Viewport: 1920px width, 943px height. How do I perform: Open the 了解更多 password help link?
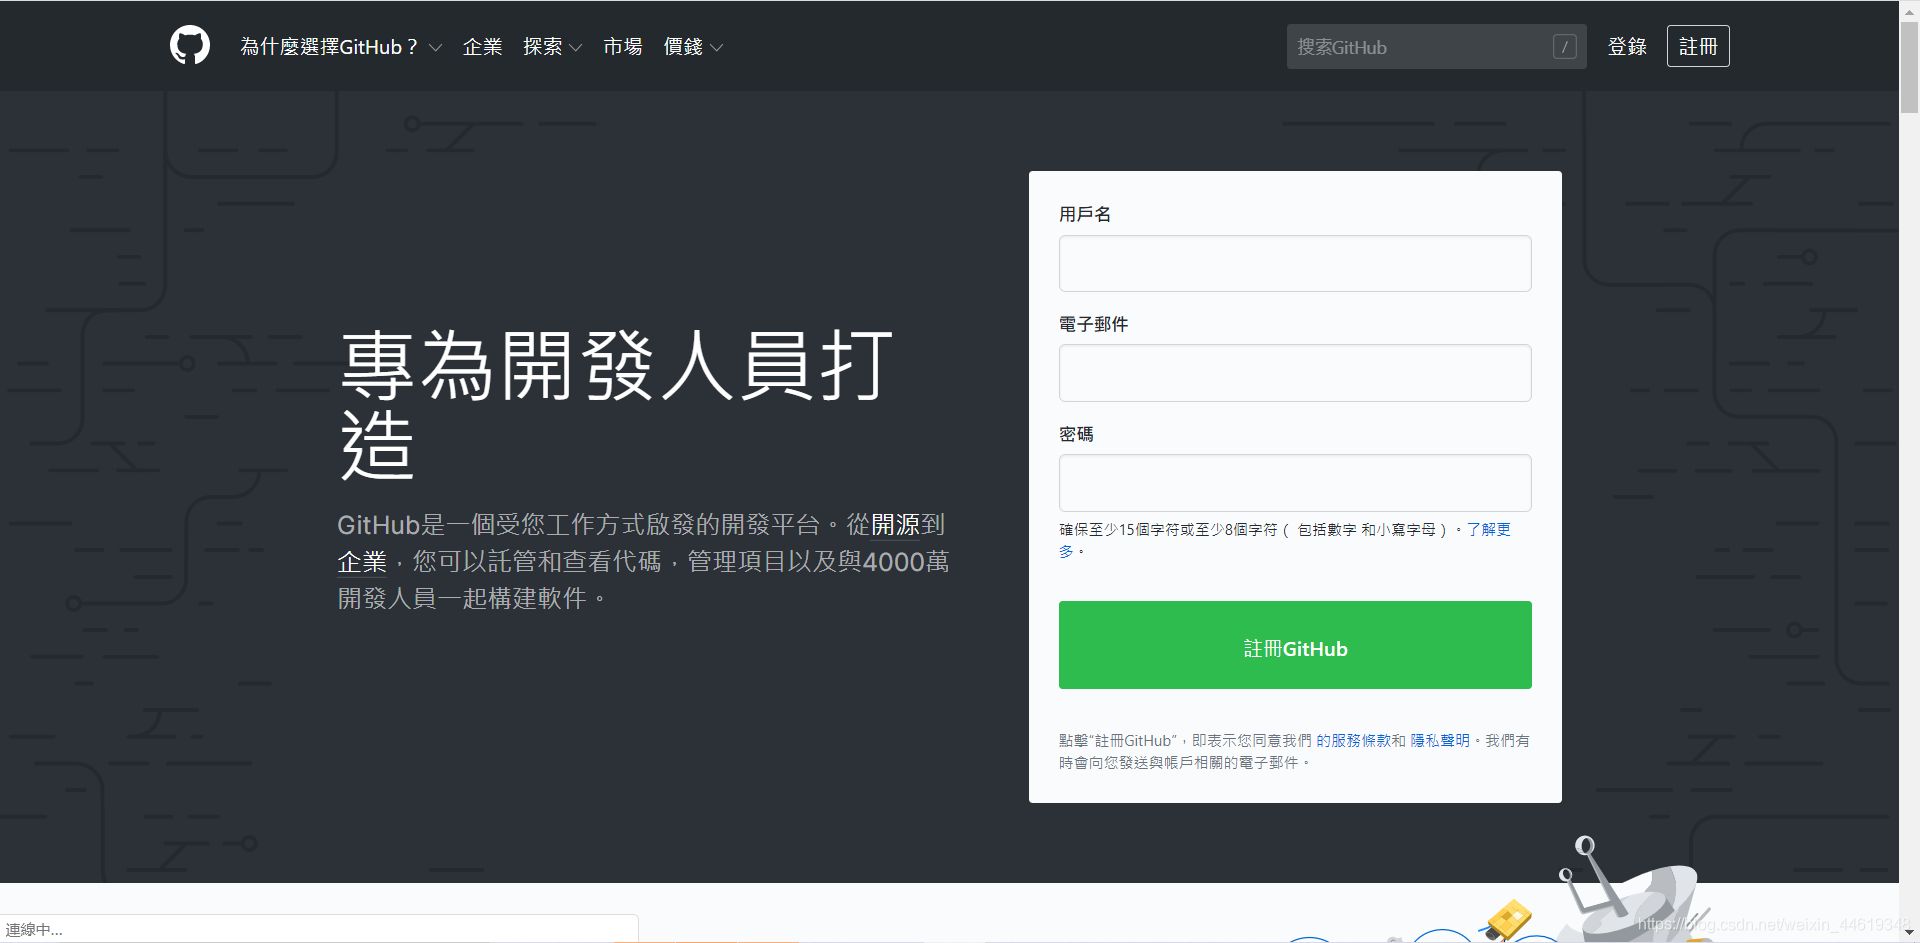tap(1489, 530)
